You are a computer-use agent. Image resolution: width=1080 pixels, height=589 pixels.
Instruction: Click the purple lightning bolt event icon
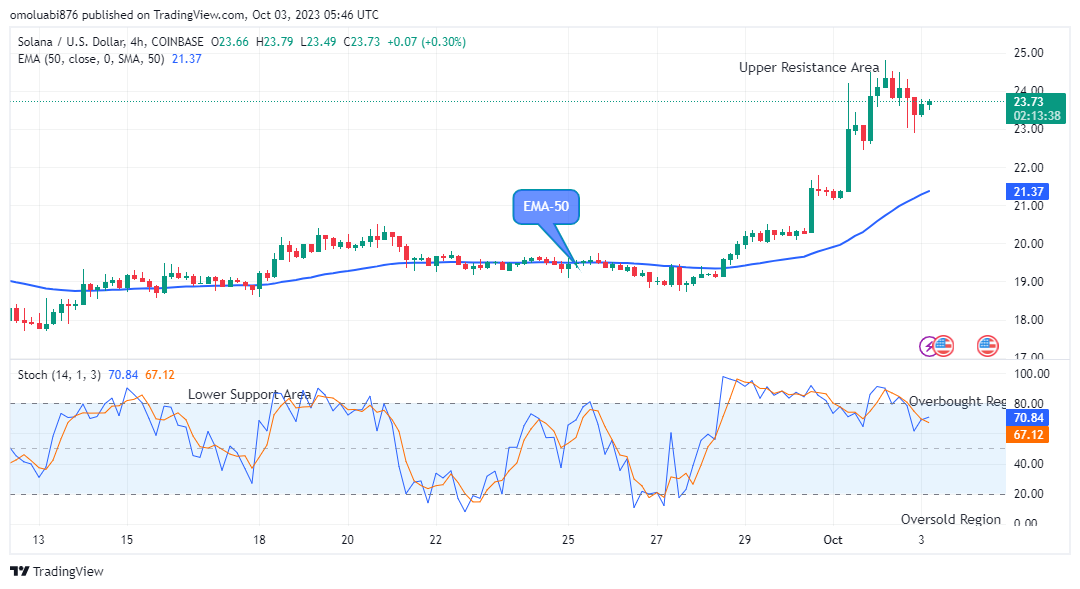point(931,346)
